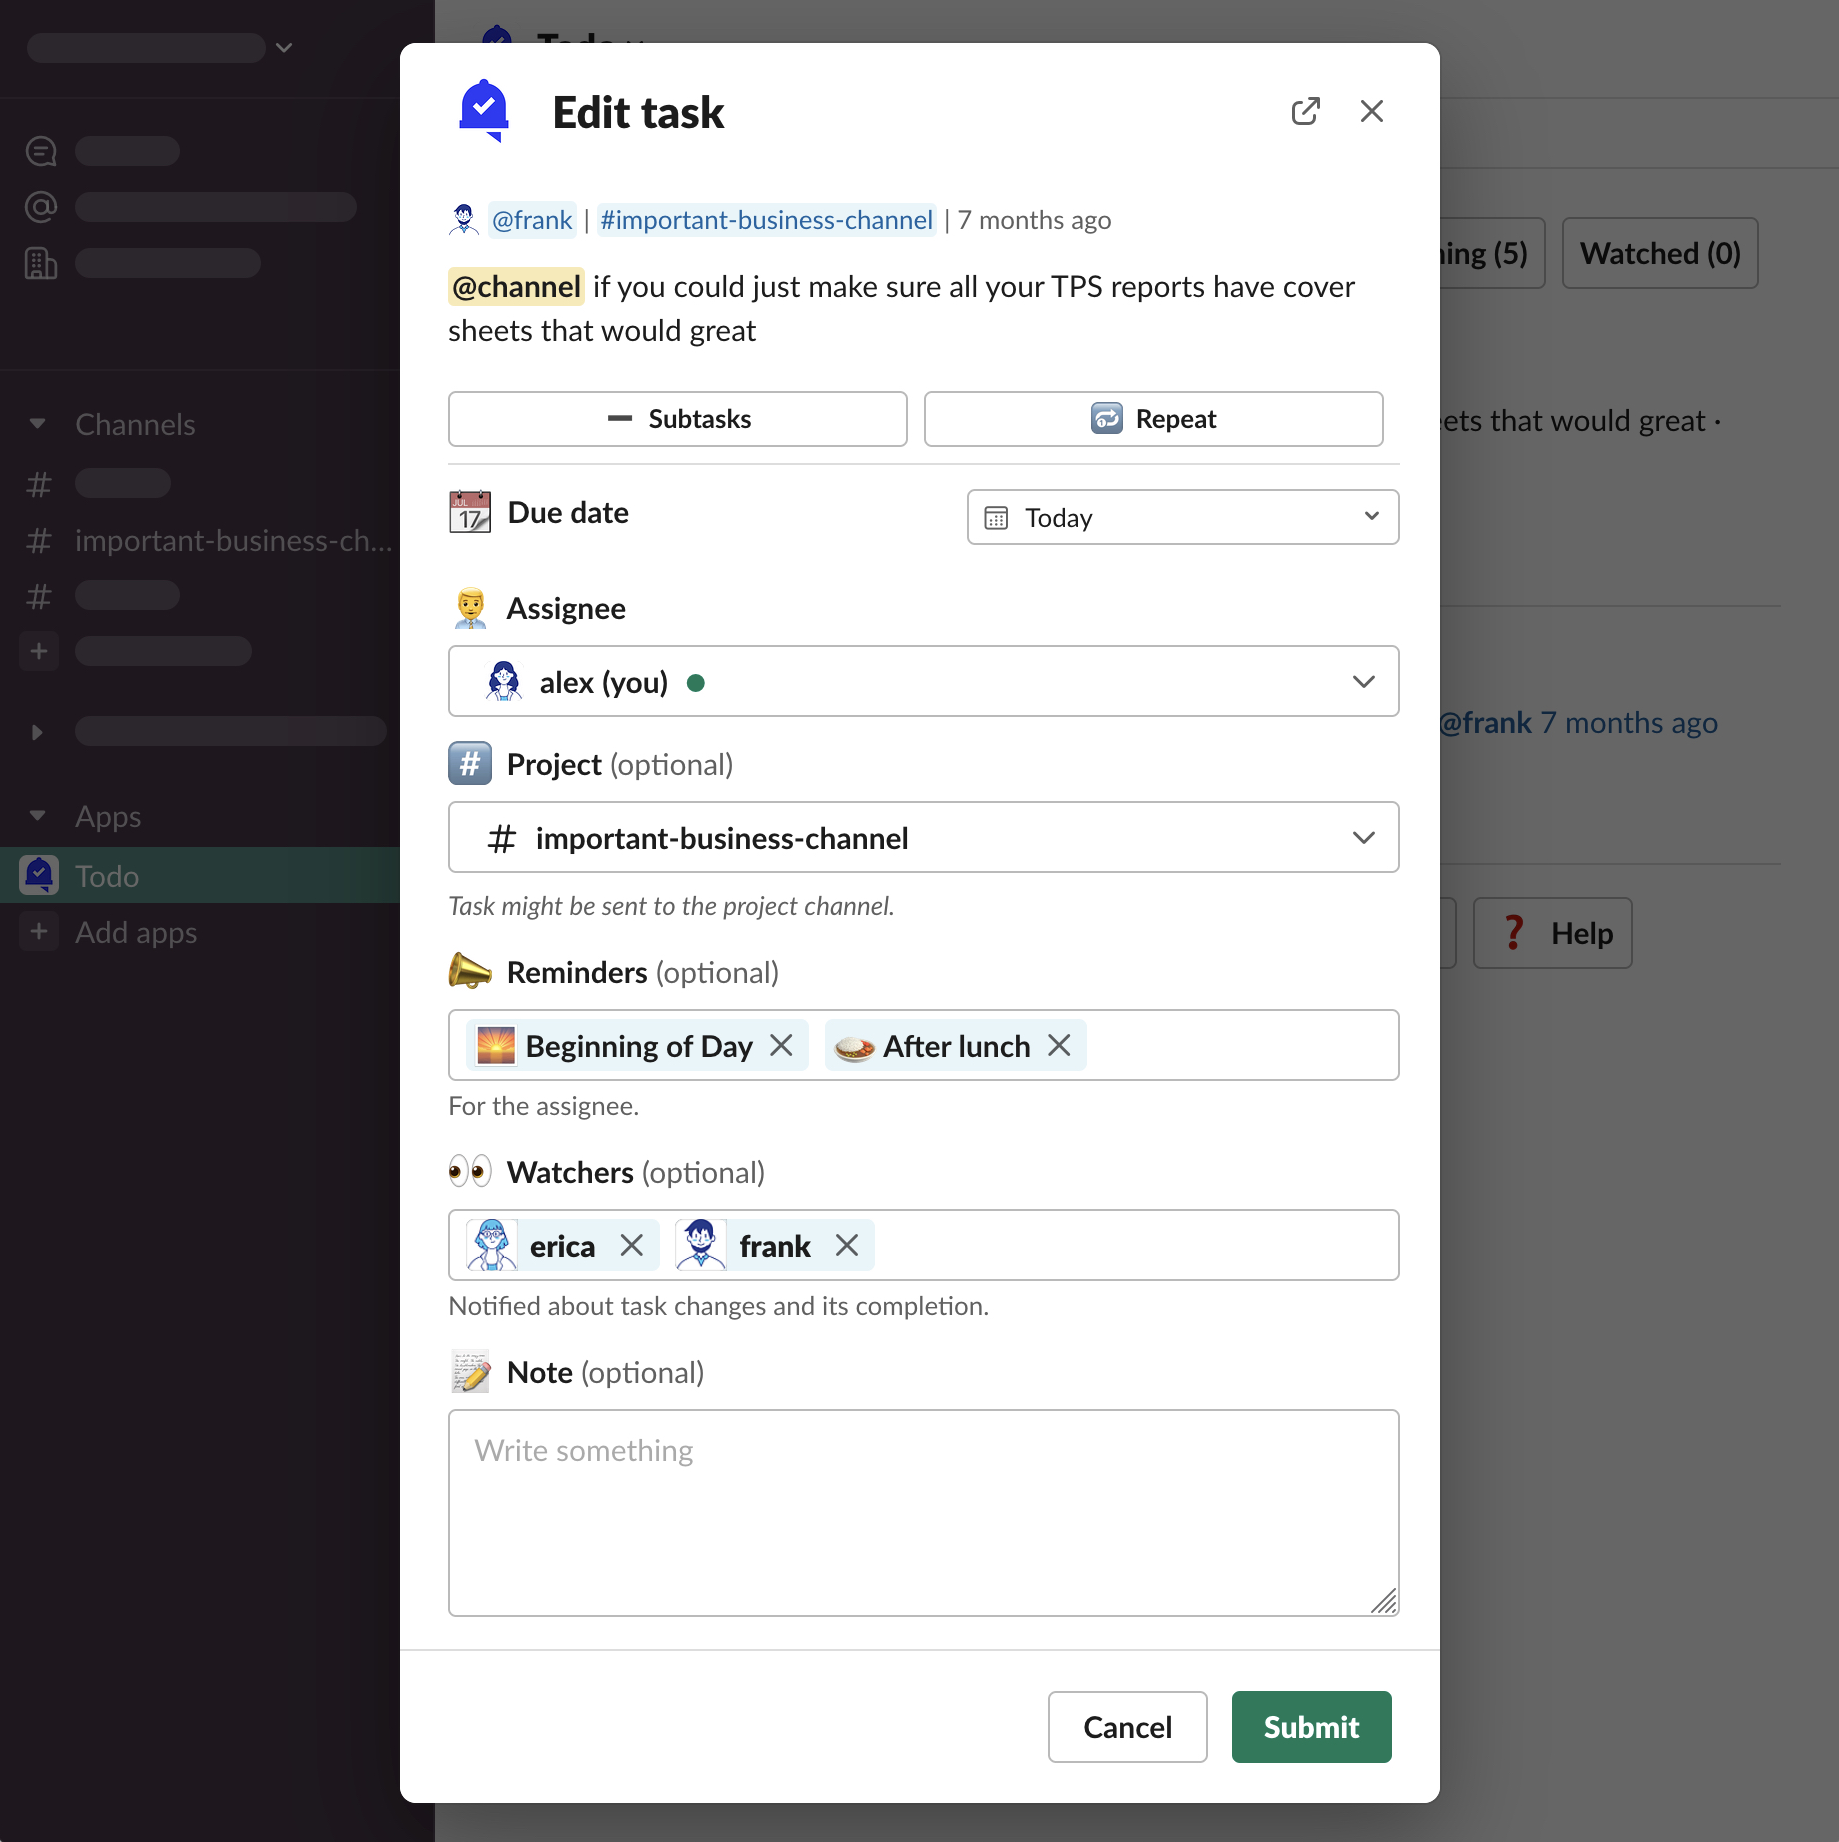Click the Subtasks button
Image resolution: width=1839 pixels, height=1842 pixels.
[x=677, y=419]
